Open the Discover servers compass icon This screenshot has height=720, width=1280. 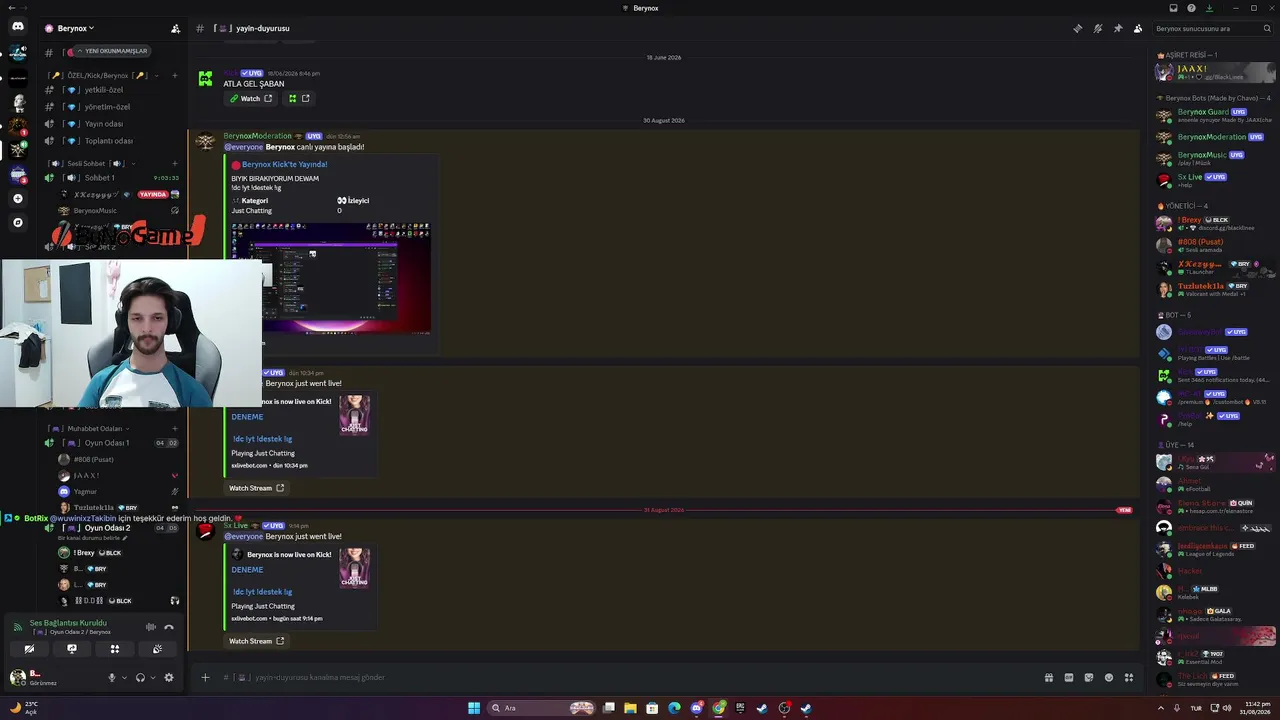click(18, 222)
